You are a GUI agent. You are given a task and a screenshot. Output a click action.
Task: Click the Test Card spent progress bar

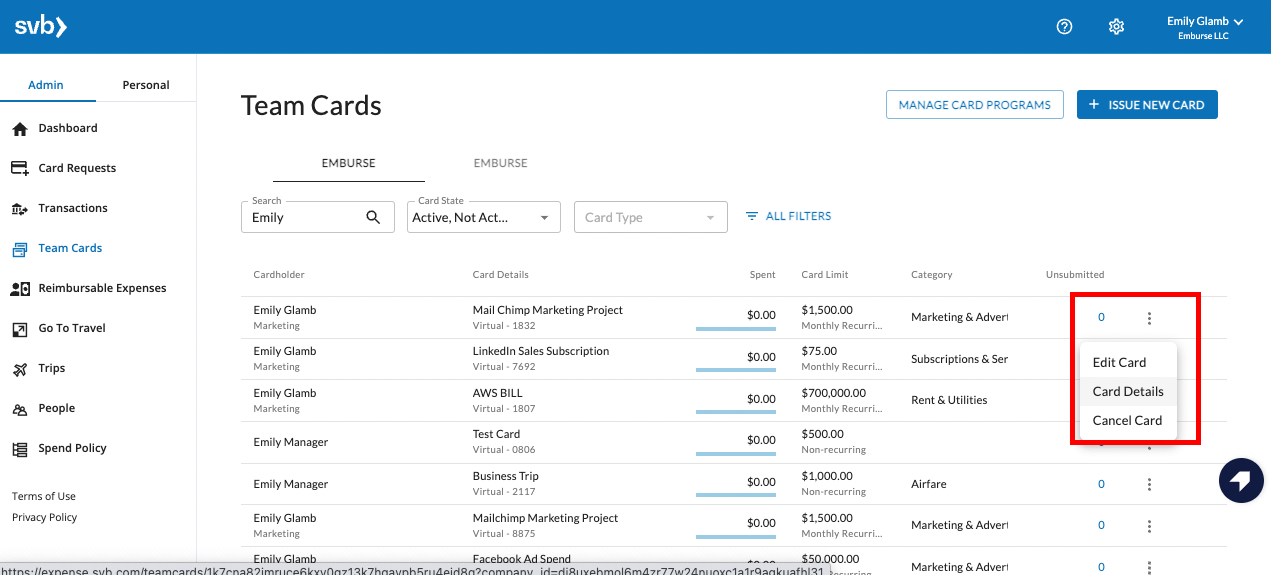[736, 453]
